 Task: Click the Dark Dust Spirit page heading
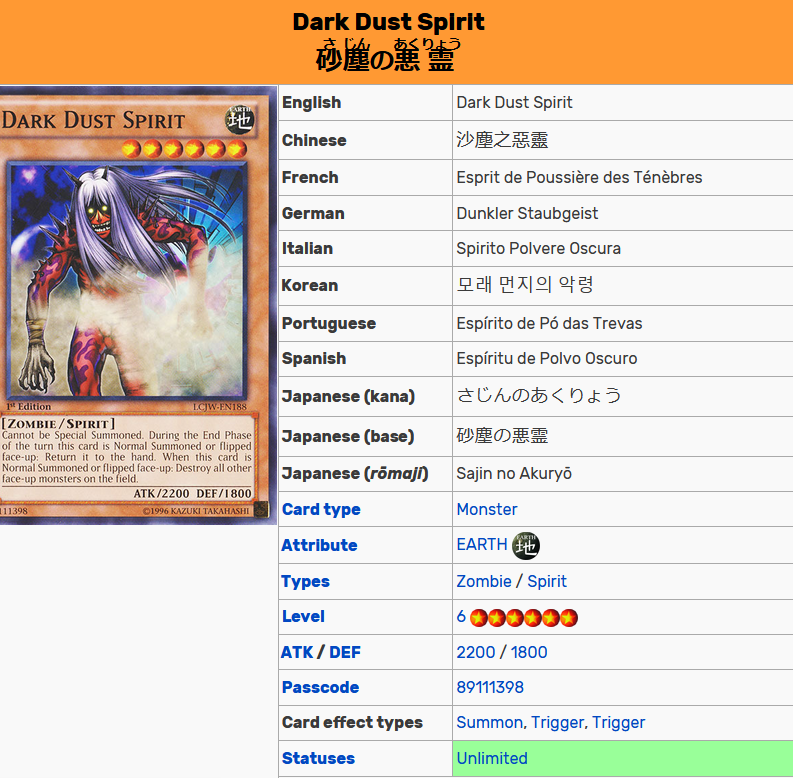pos(388,22)
